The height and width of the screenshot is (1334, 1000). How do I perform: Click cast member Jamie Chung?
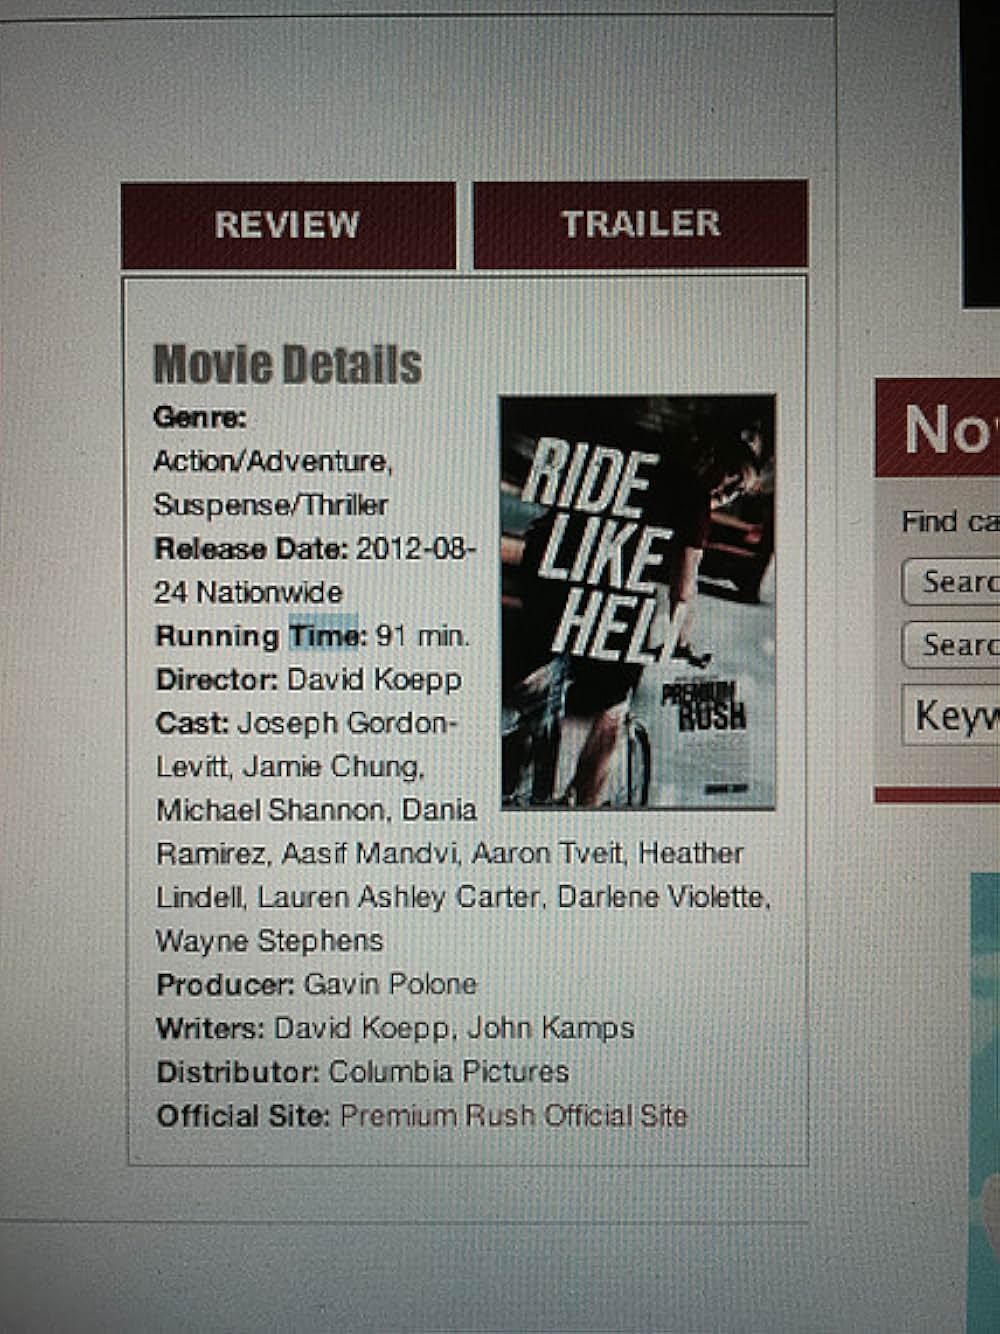333,766
